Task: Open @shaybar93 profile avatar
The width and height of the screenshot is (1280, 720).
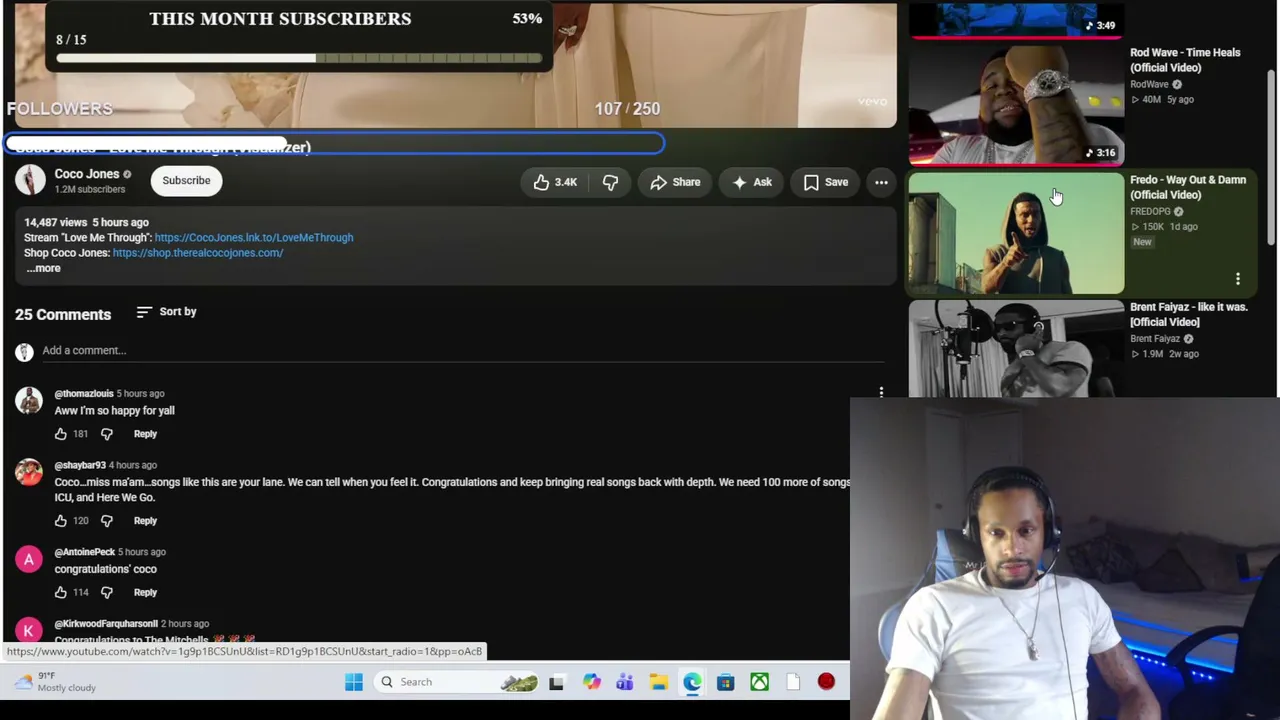Action: (29, 473)
